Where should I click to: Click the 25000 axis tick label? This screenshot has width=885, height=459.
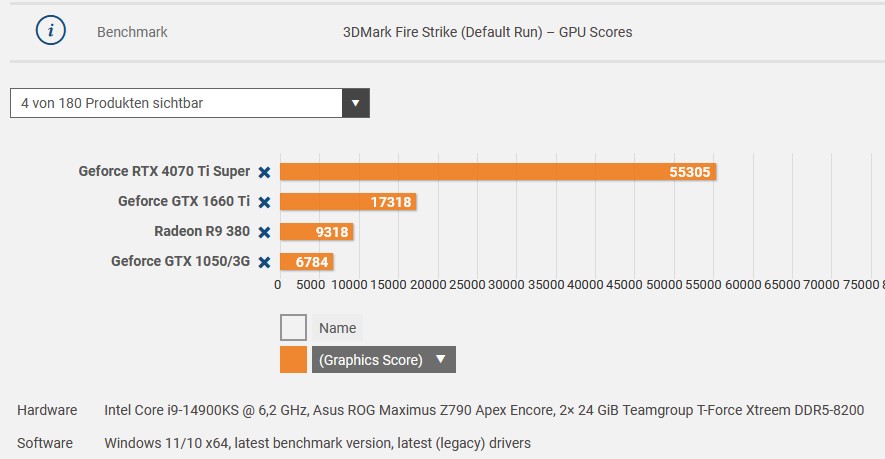pyautogui.click(x=467, y=285)
